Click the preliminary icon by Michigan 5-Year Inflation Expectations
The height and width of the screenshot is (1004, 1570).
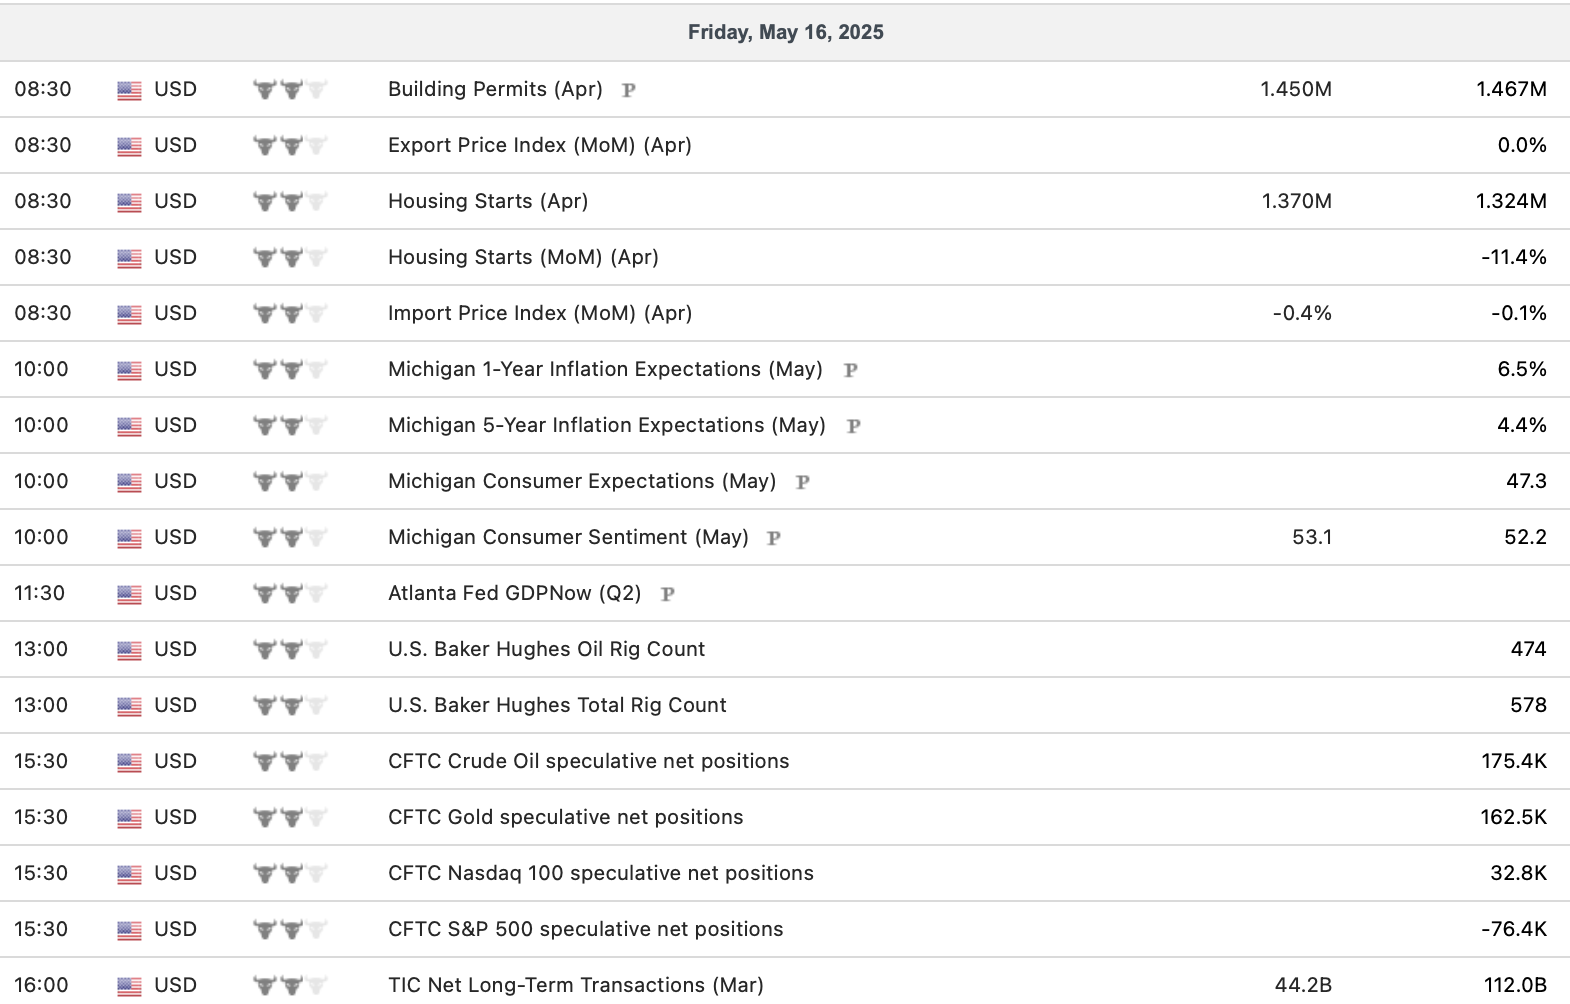pyautogui.click(x=854, y=426)
